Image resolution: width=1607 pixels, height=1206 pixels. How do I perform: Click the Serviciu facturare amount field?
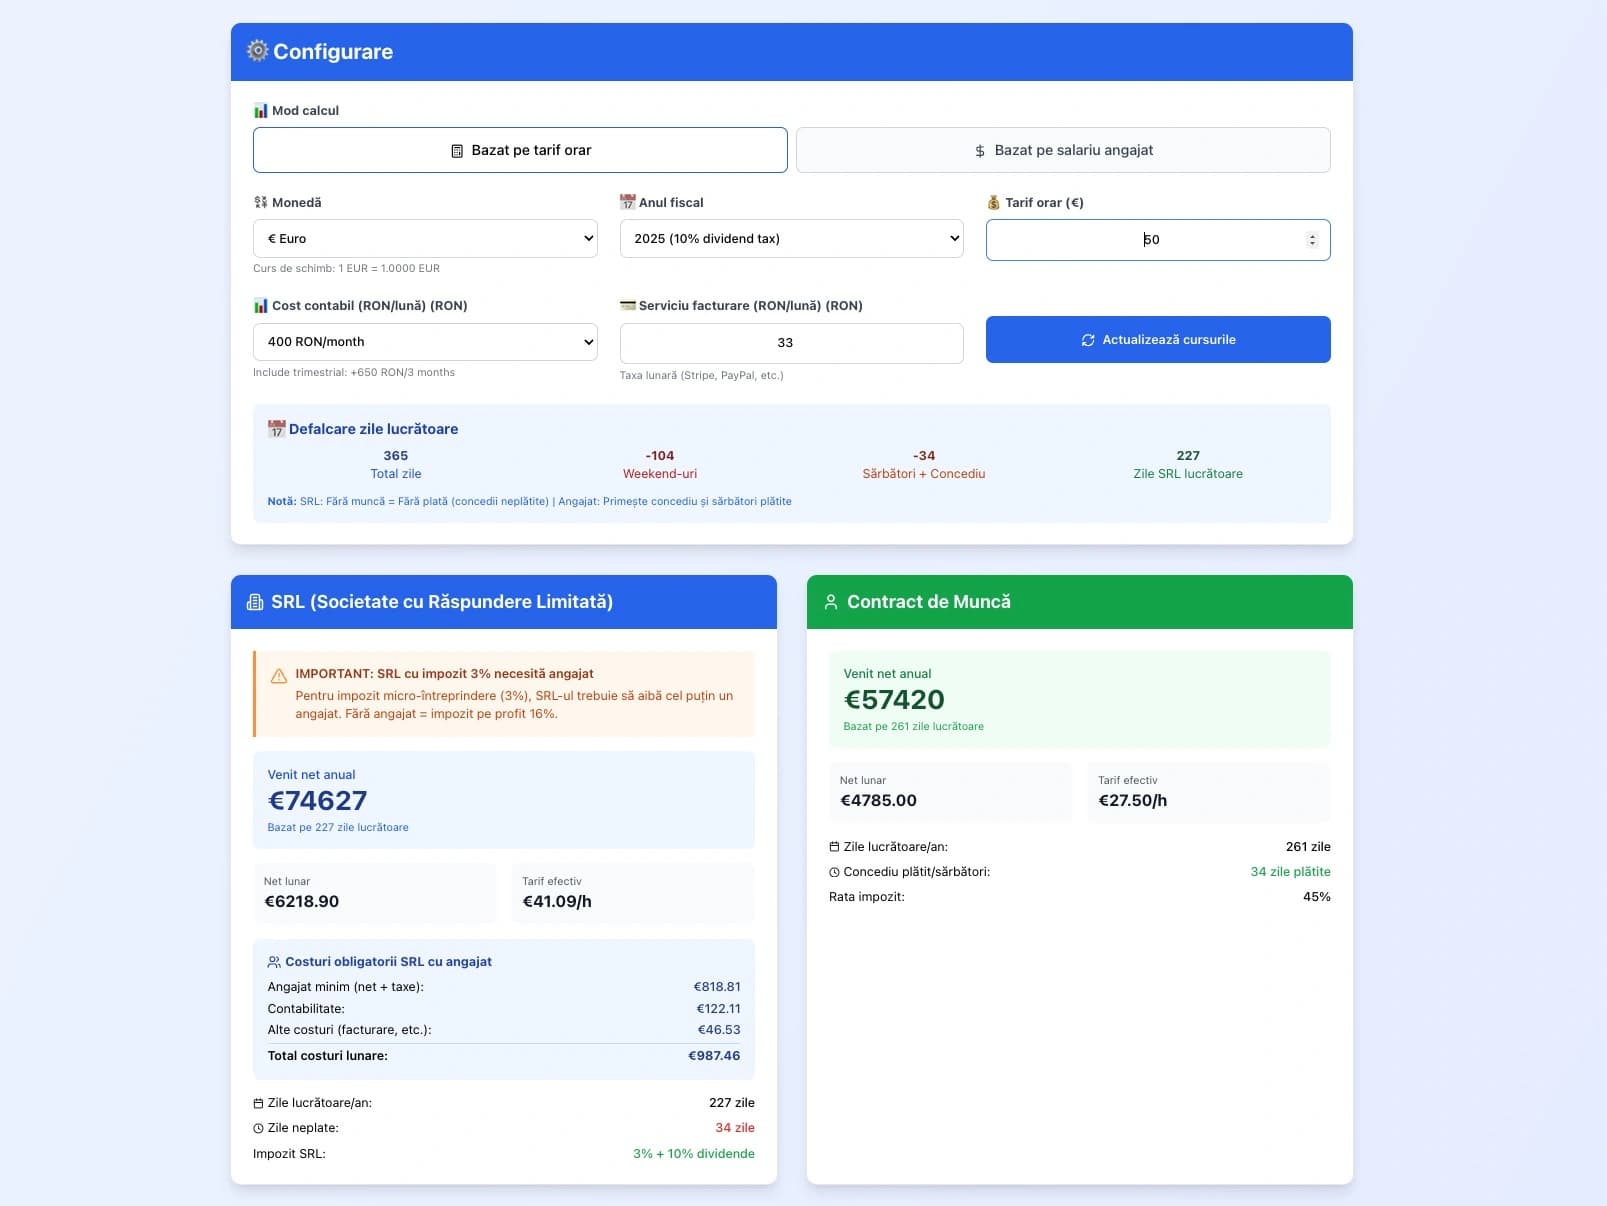pyautogui.click(x=791, y=343)
